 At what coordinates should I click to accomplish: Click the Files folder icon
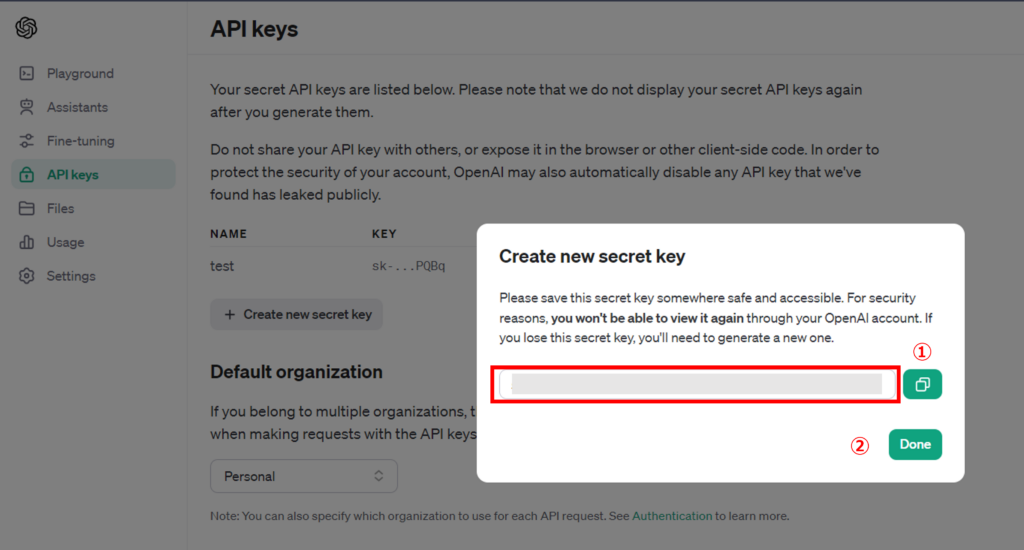point(27,208)
